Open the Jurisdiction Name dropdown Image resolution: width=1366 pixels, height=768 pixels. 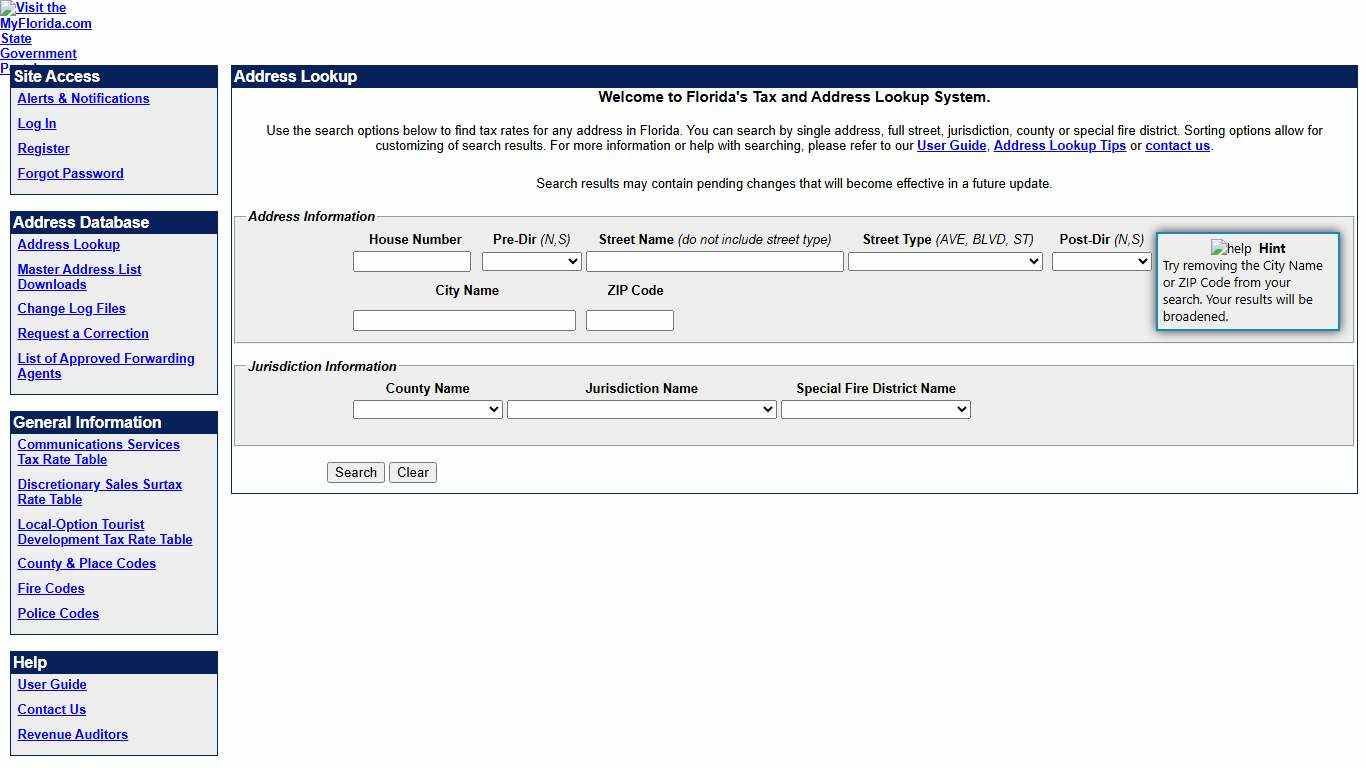641,409
